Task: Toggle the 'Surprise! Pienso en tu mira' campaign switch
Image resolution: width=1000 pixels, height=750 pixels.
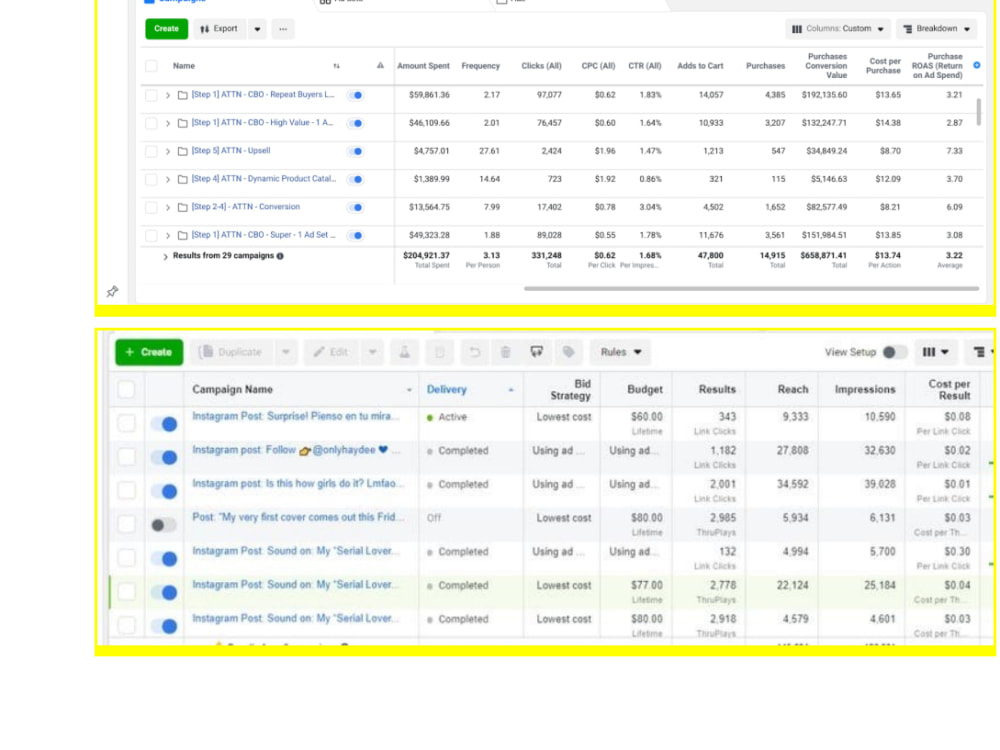Action: (164, 424)
